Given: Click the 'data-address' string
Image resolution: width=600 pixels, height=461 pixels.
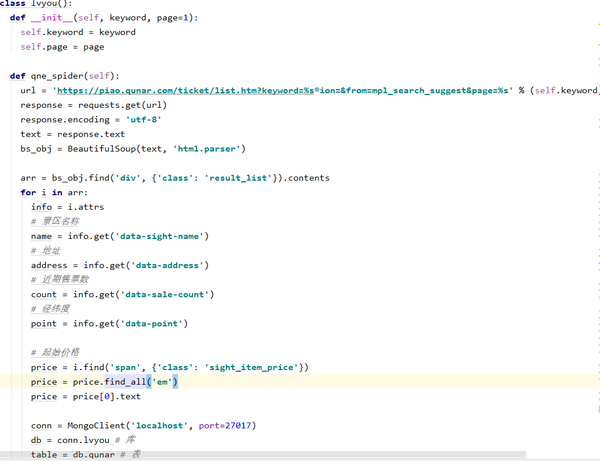Looking at the screenshot, I should (x=167, y=265).
